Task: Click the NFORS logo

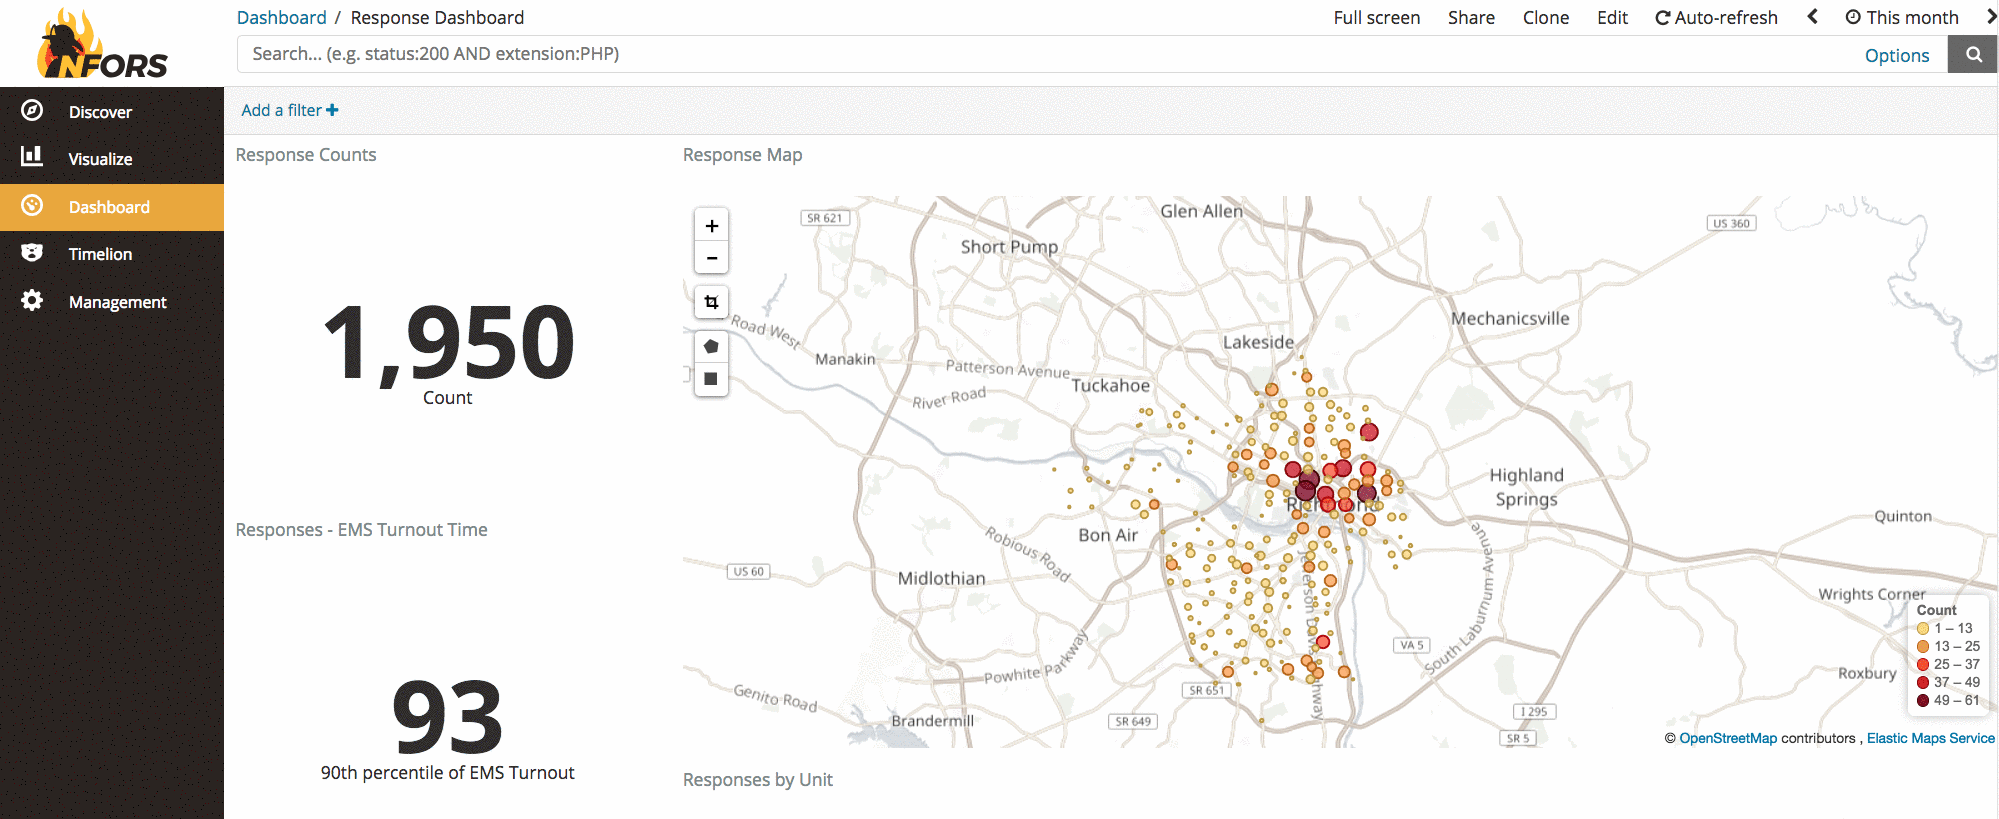Action: coord(103,45)
